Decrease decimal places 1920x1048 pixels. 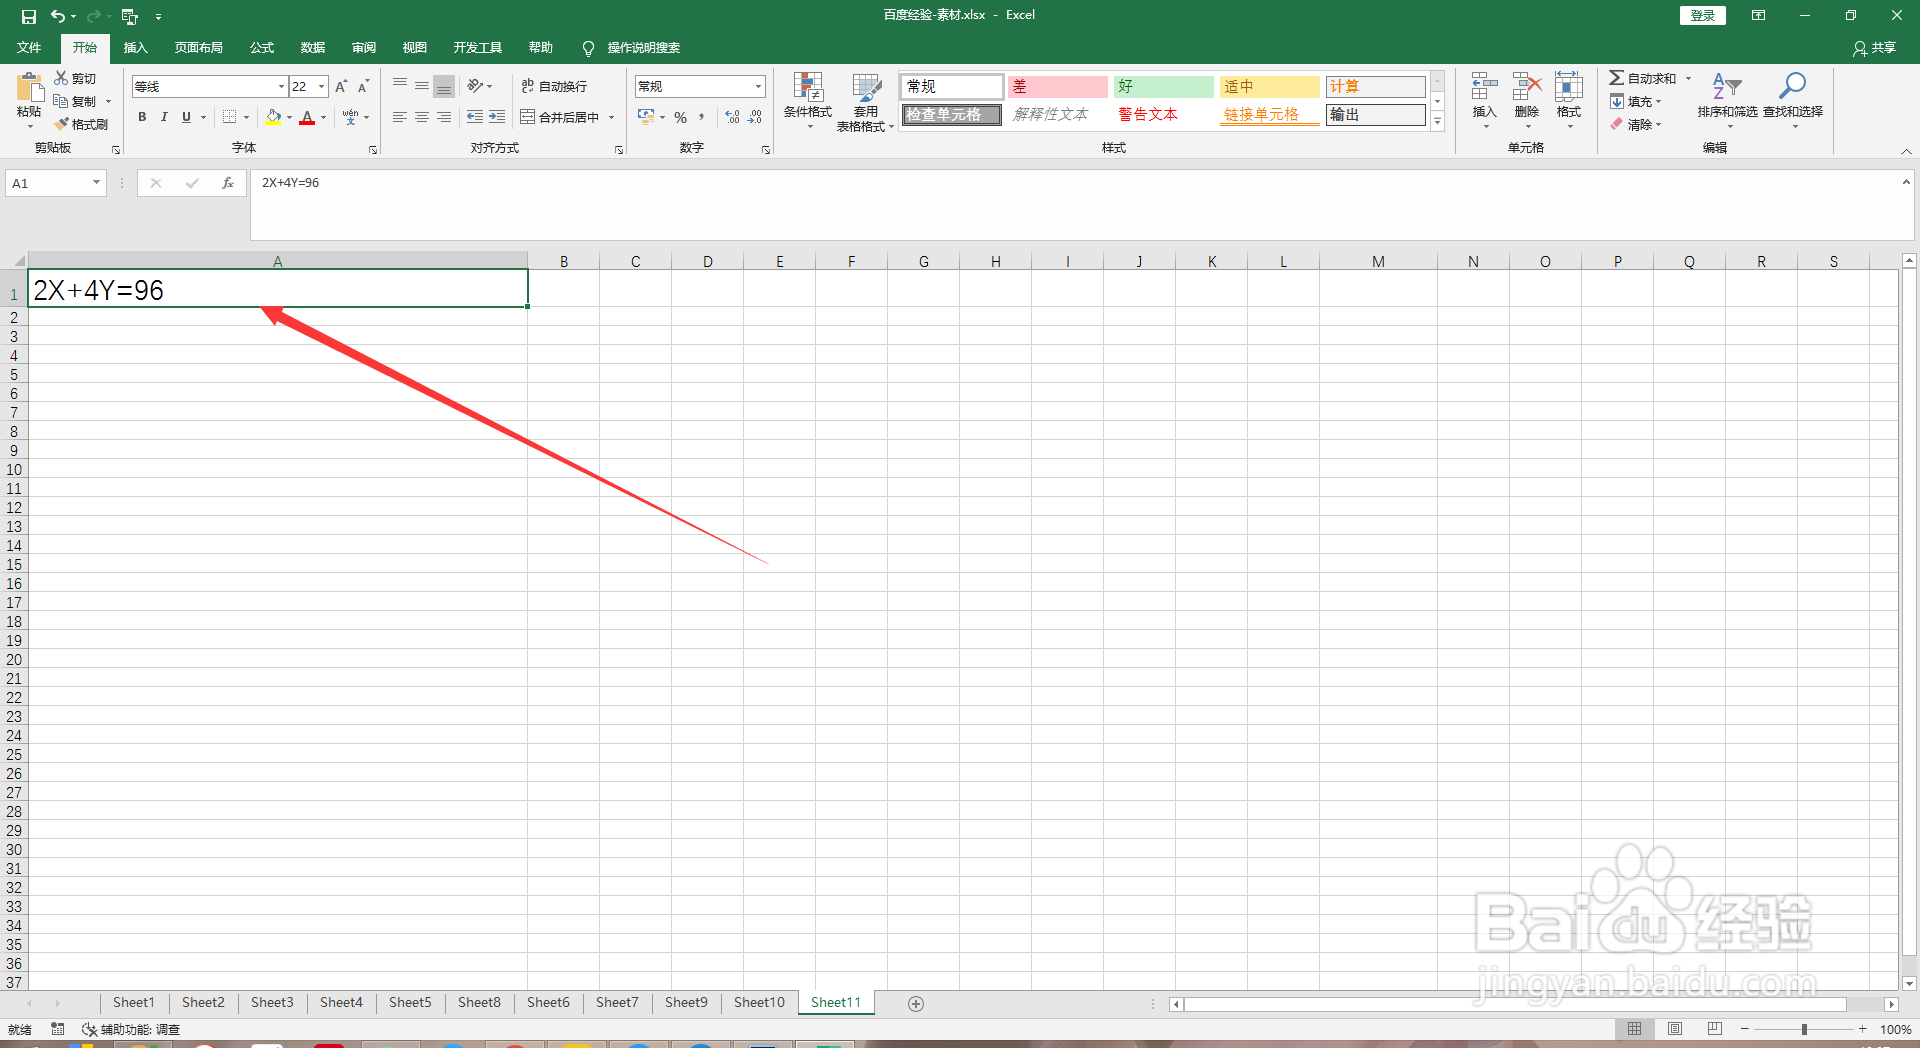pos(755,117)
